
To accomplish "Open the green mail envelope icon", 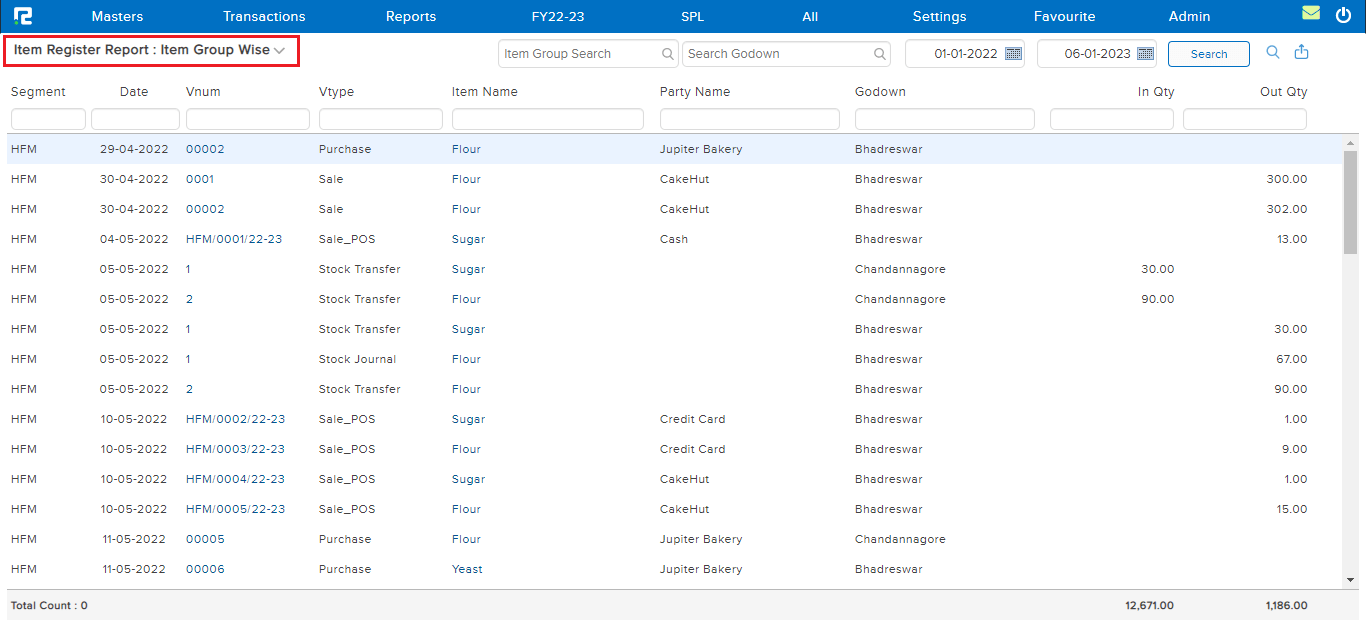I will (x=1311, y=14).
